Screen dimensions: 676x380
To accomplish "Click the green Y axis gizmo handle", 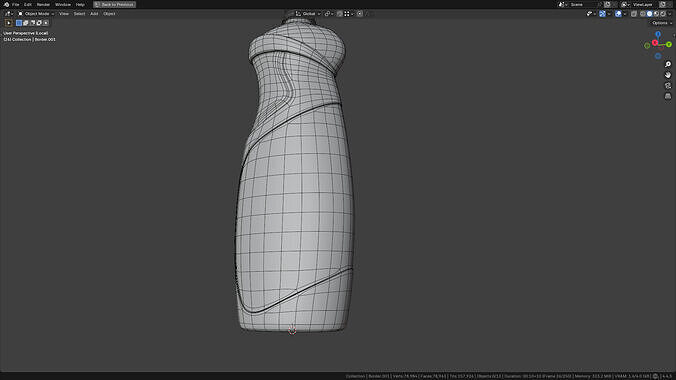I will click(x=669, y=44).
